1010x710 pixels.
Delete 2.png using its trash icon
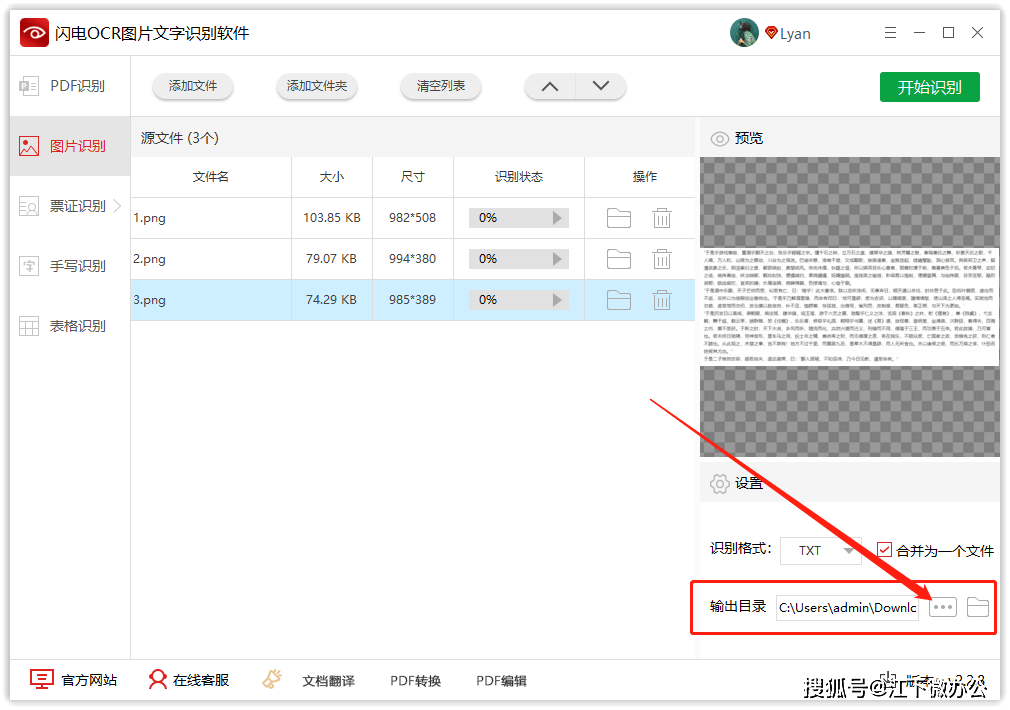pos(662,259)
